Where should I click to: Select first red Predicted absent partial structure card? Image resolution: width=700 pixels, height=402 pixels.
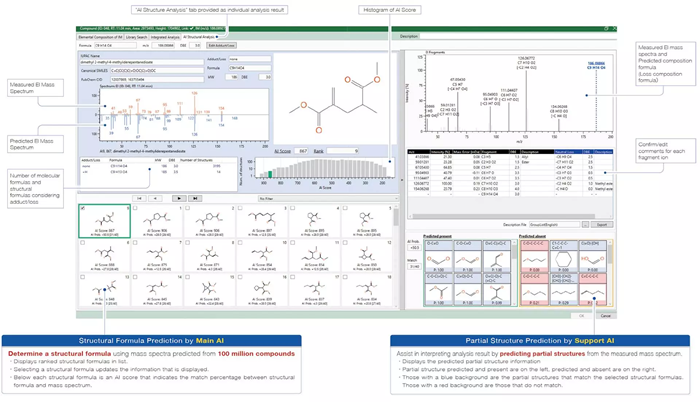pos(535,256)
